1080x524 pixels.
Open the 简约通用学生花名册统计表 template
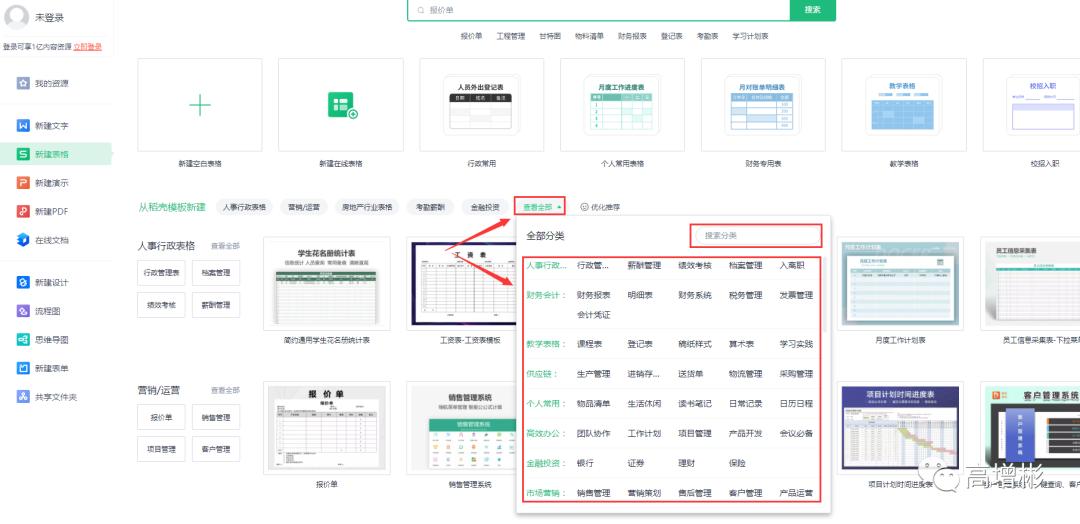326,284
